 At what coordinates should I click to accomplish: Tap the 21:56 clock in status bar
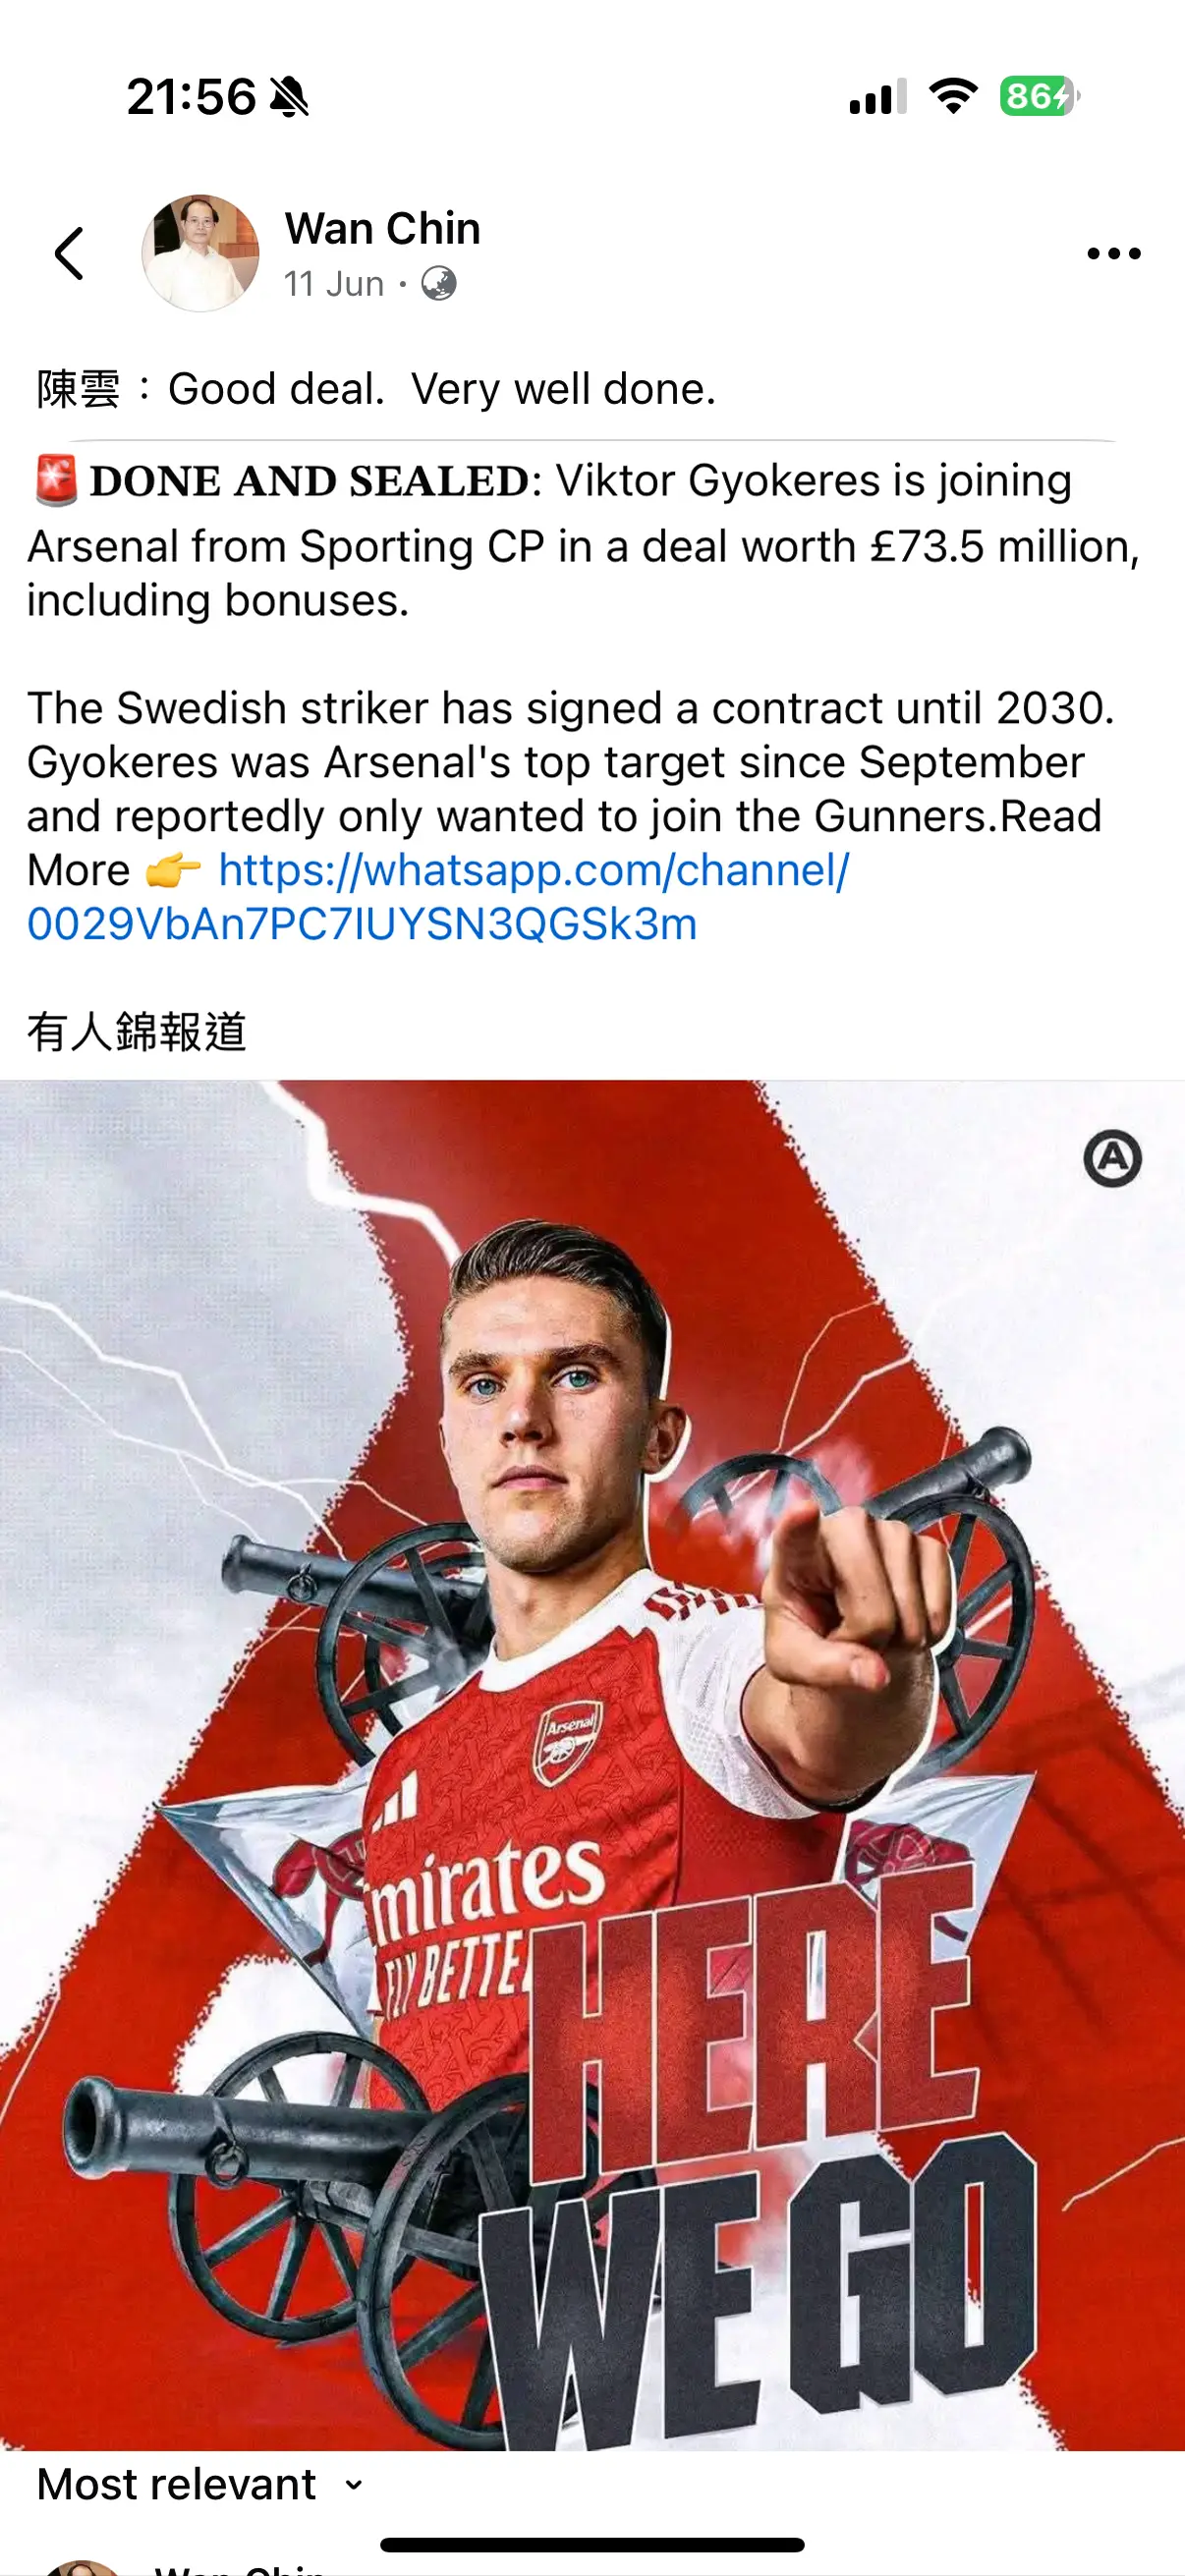click(191, 97)
